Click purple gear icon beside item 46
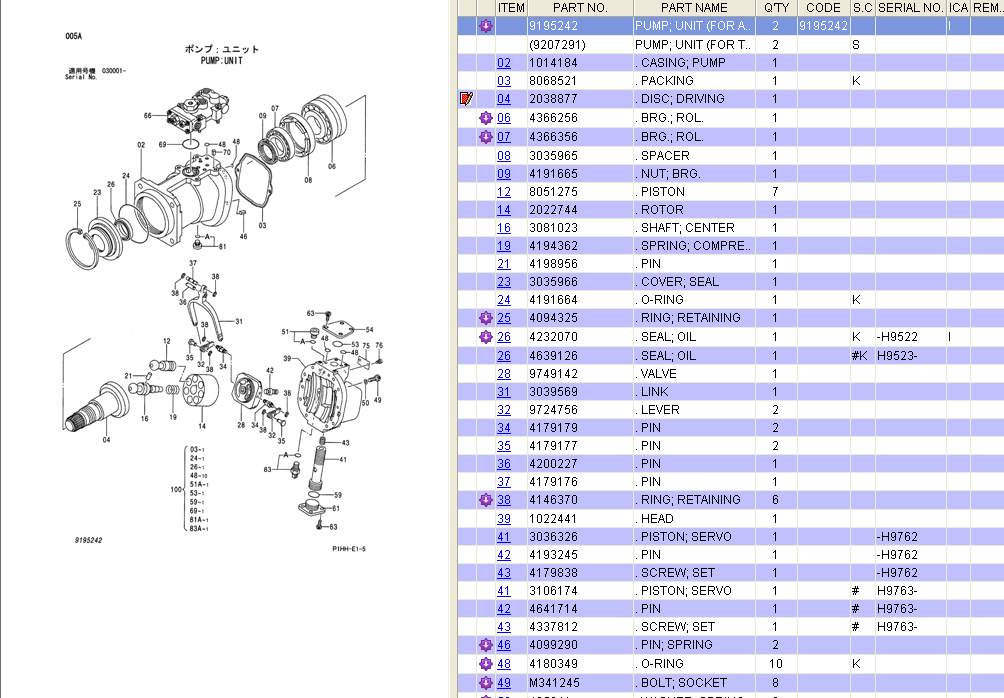This screenshot has width=1004, height=698. (x=486, y=645)
